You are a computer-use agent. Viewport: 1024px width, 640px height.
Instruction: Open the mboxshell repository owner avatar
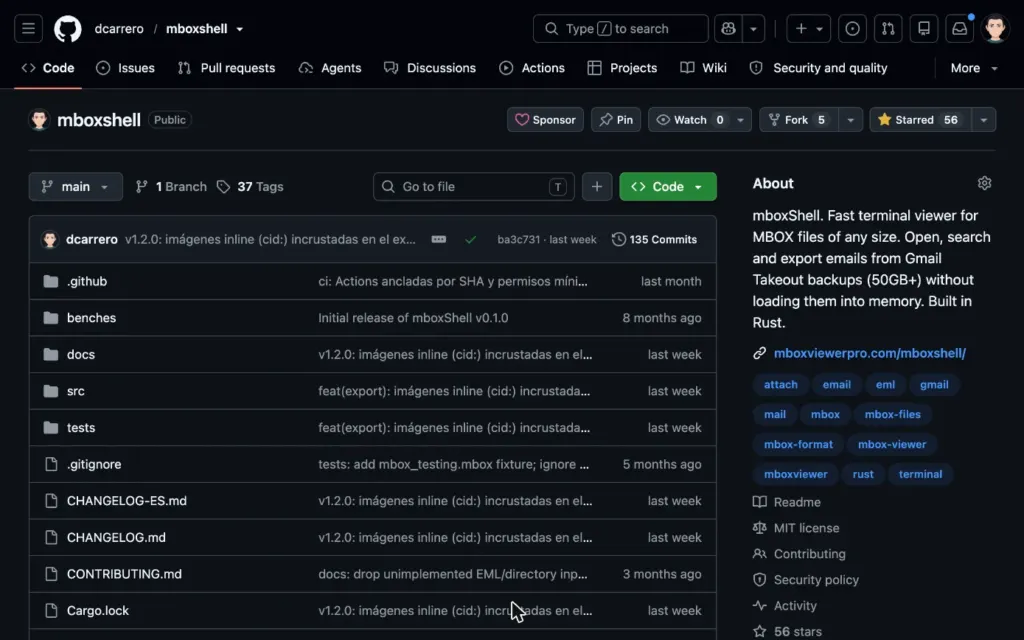(39, 120)
